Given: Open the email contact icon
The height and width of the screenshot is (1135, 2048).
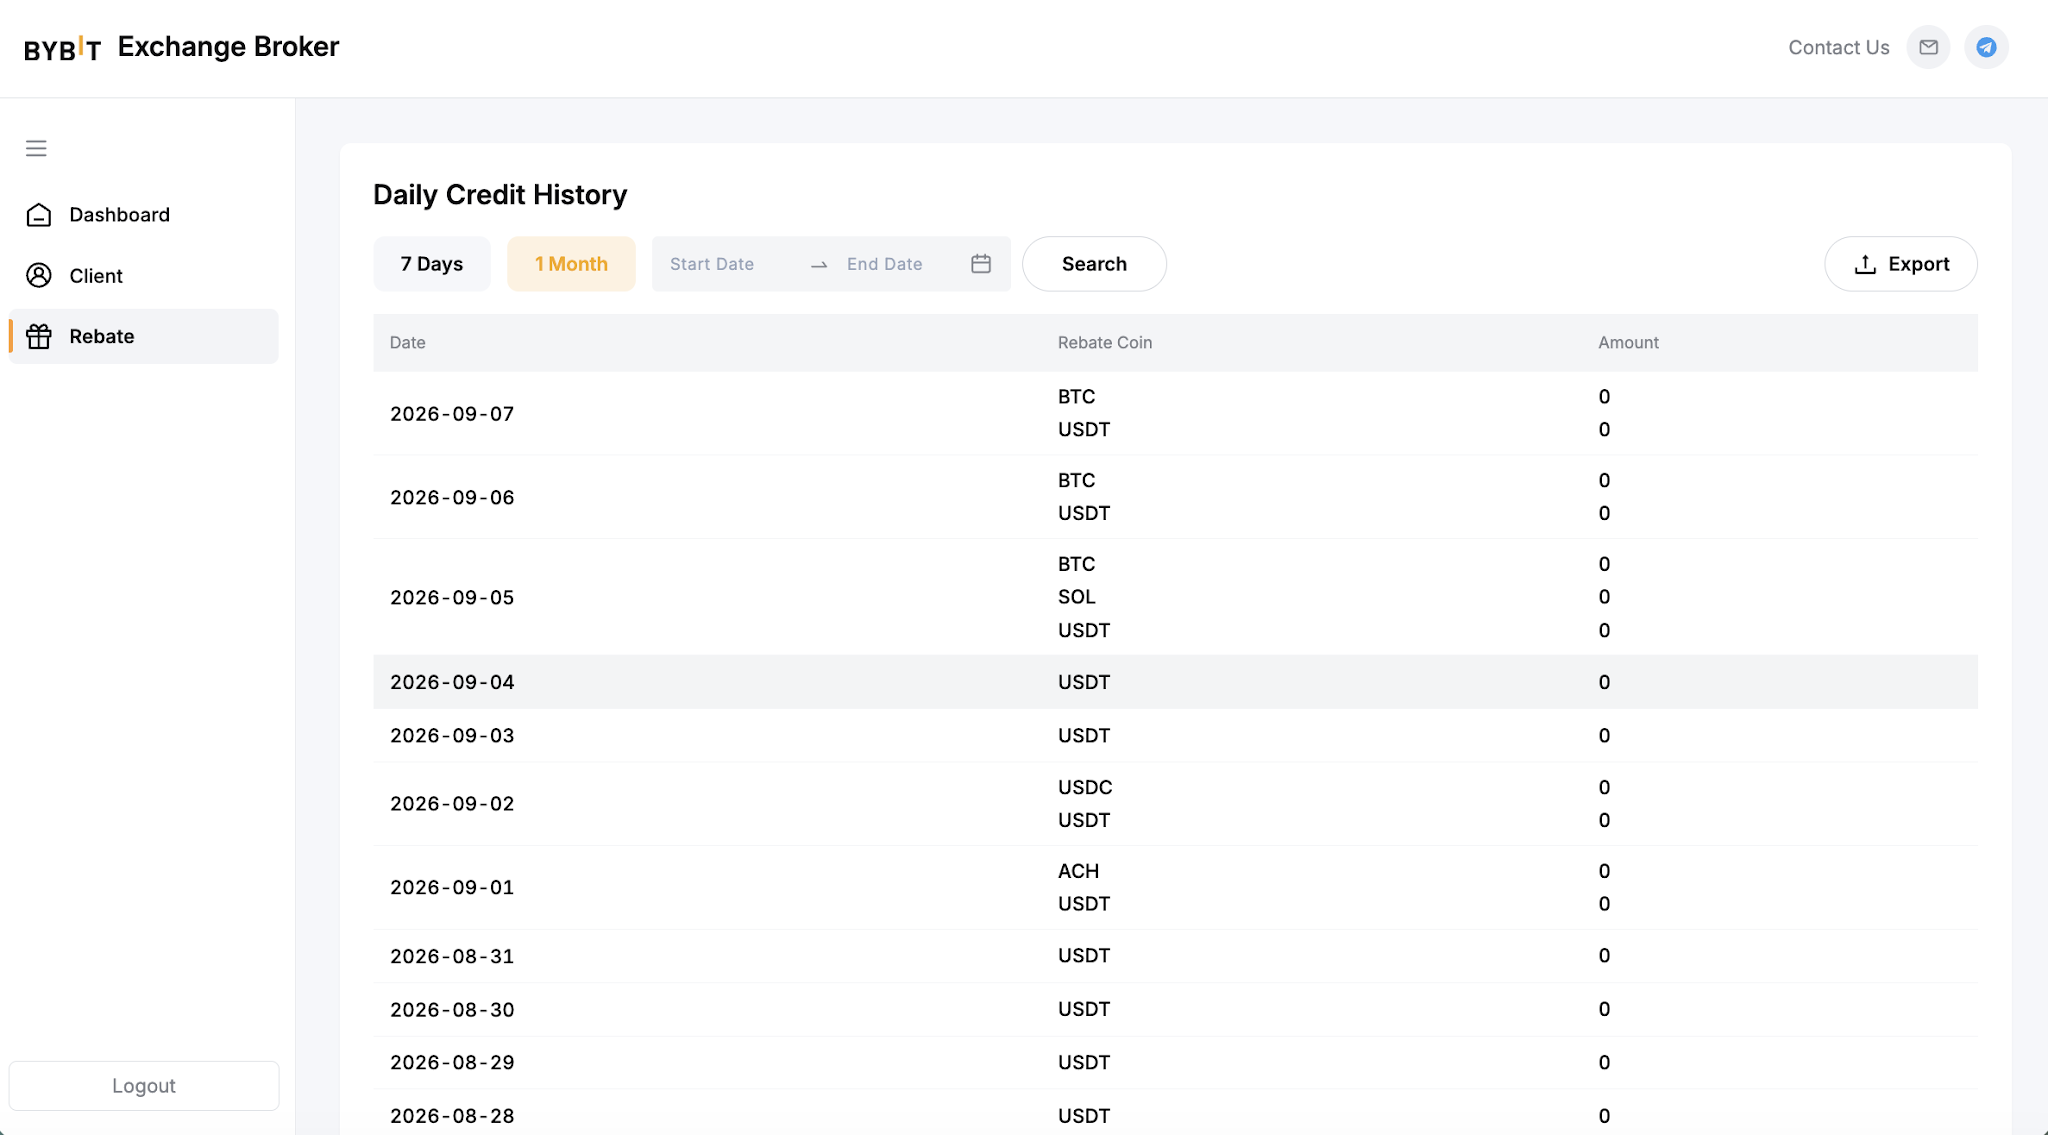Looking at the screenshot, I should tap(1928, 47).
